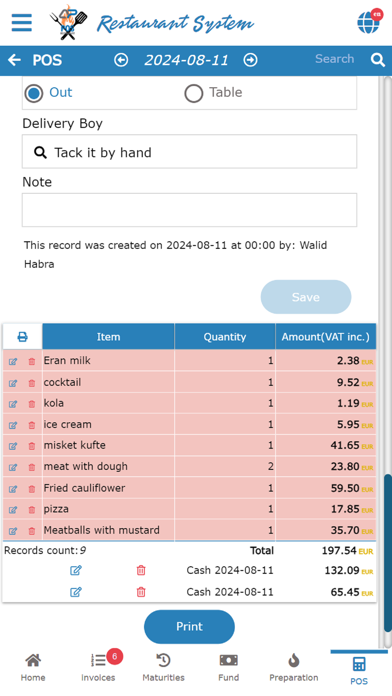Delete the cocktail row
Image resolution: width=392 pixels, height=696 pixels.
tap(32, 383)
